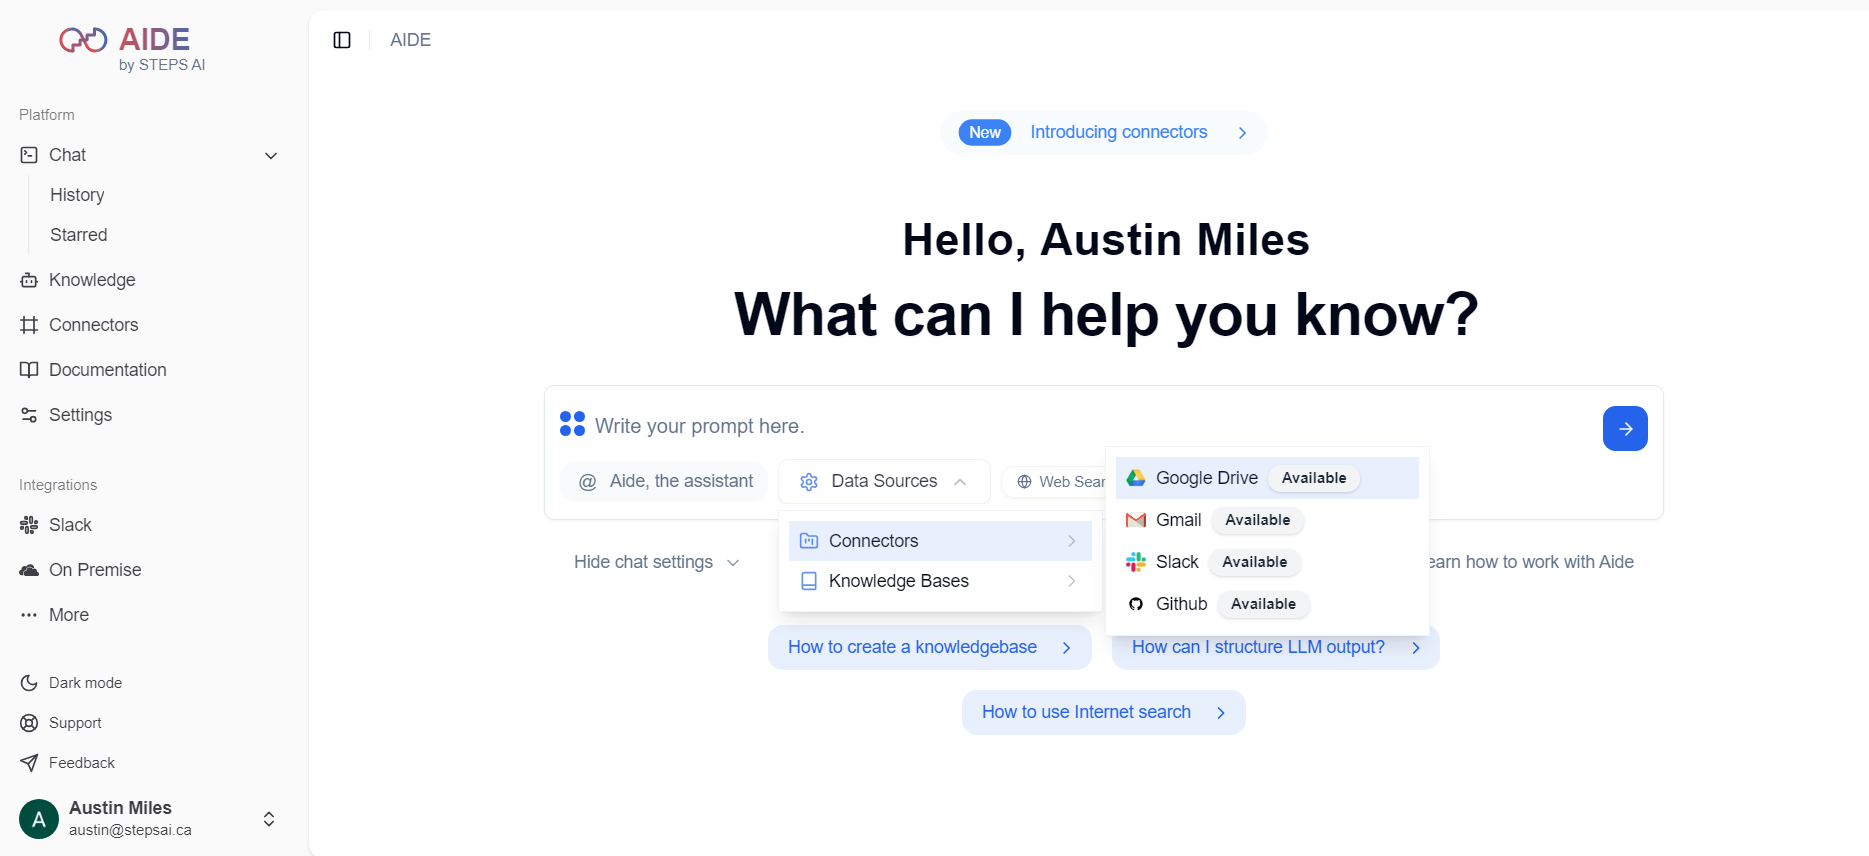This screenshot has width=1869, height=856.
Task: Hide chat settings chevron
Action: tap(733, 563)
